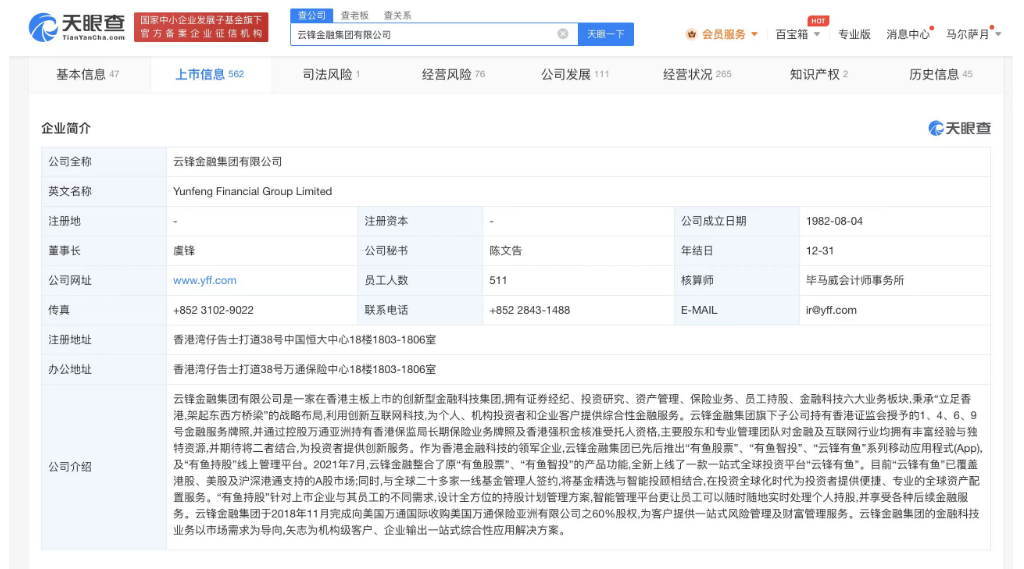Click the phone number +852 2843-1488

click(530, 310)
